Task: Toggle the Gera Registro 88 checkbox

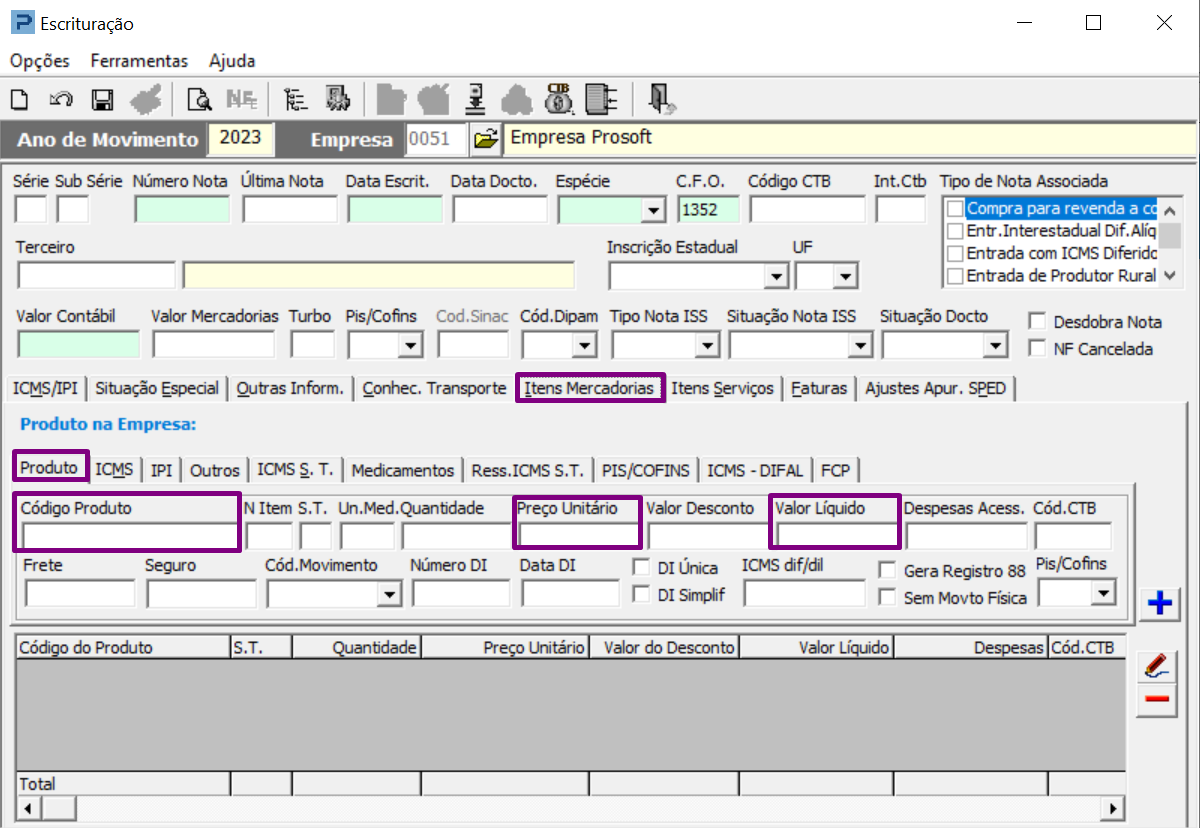Action: [x=887, y=571]
